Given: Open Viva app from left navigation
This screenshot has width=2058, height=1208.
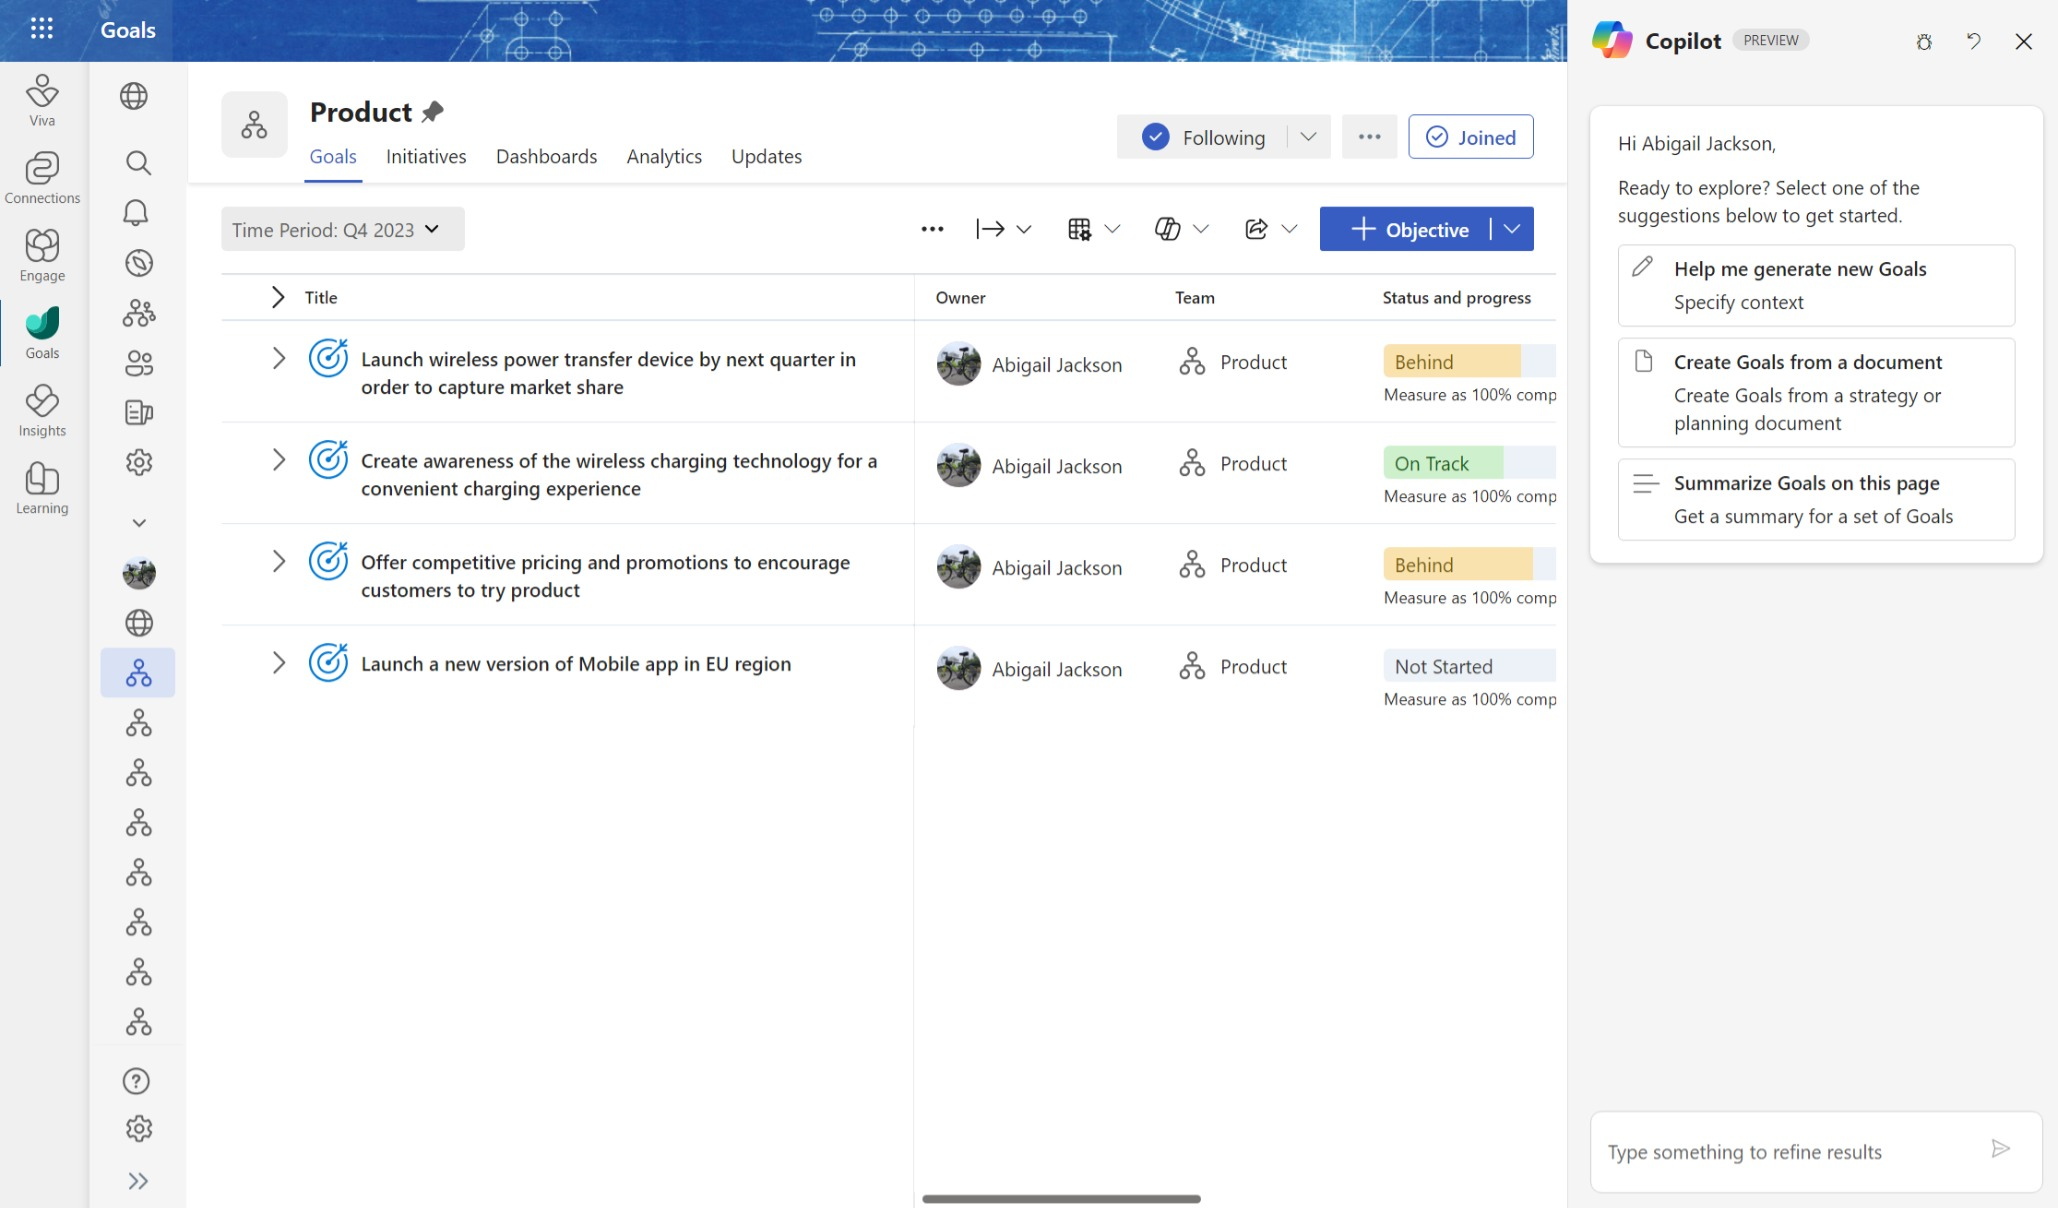Looking at the screenshot, I should click(42, 101).
